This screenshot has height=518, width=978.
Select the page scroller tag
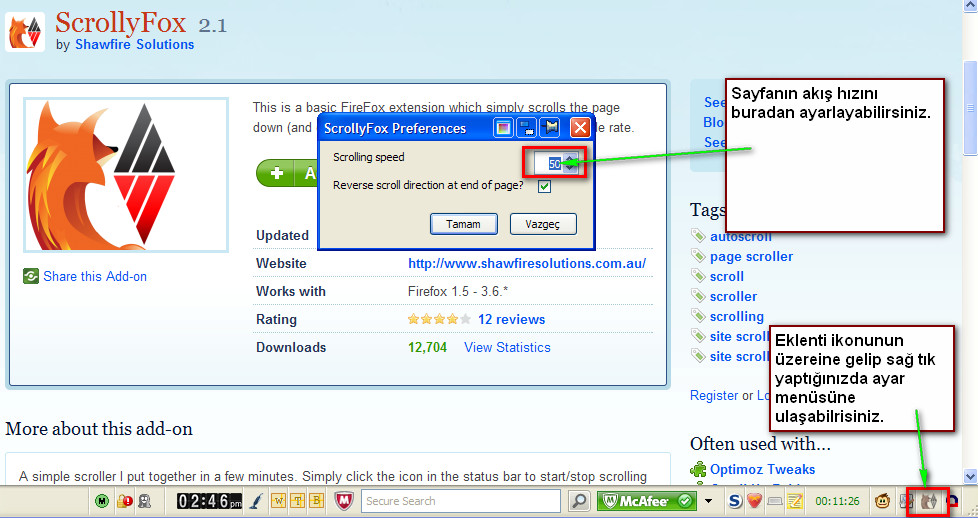pos(752,256)
